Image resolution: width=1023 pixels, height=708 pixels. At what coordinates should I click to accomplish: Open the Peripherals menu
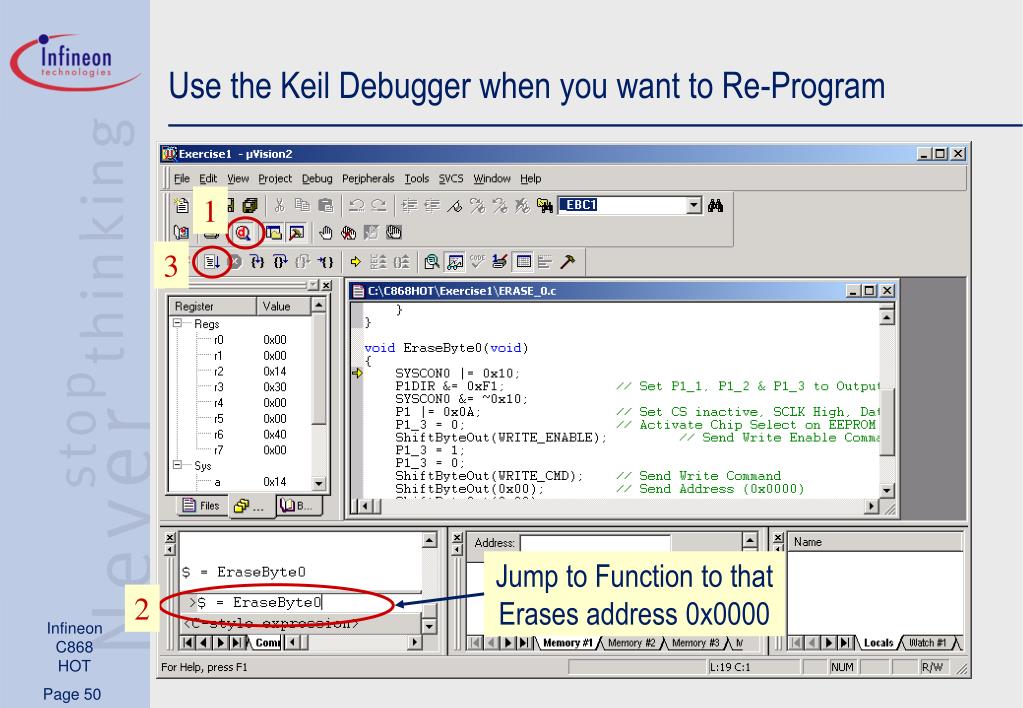click(x=368, y=179)
